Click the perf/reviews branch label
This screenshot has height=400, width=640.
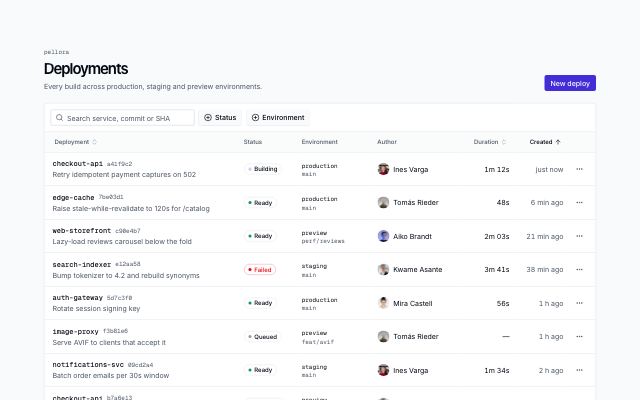(323, 241)
